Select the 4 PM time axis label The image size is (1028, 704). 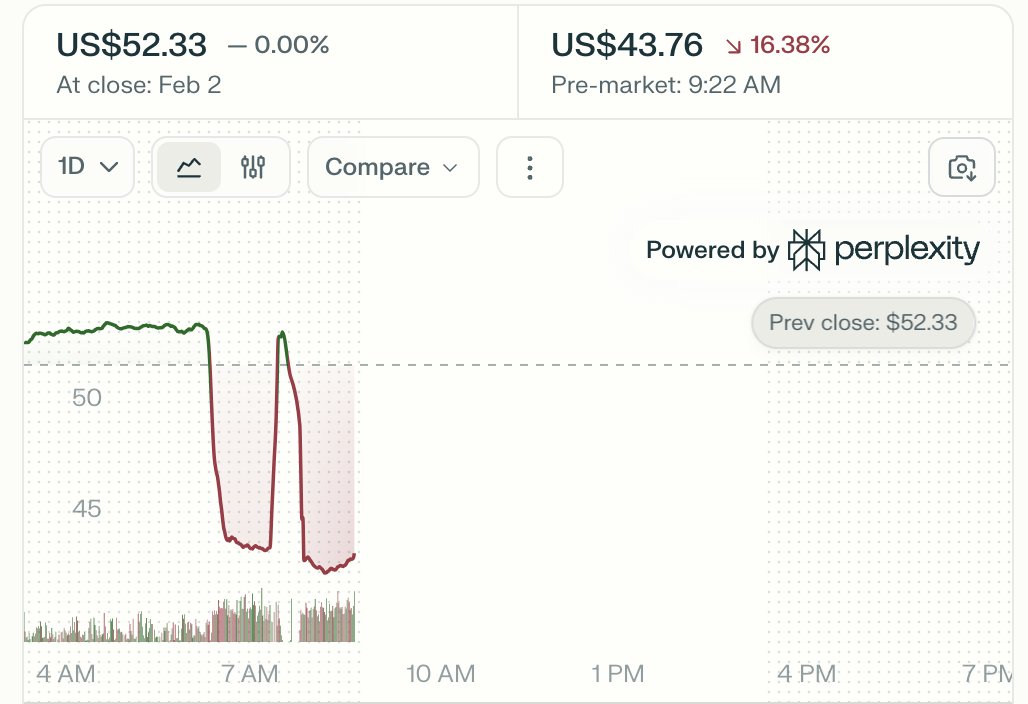[x=806, y=674]
